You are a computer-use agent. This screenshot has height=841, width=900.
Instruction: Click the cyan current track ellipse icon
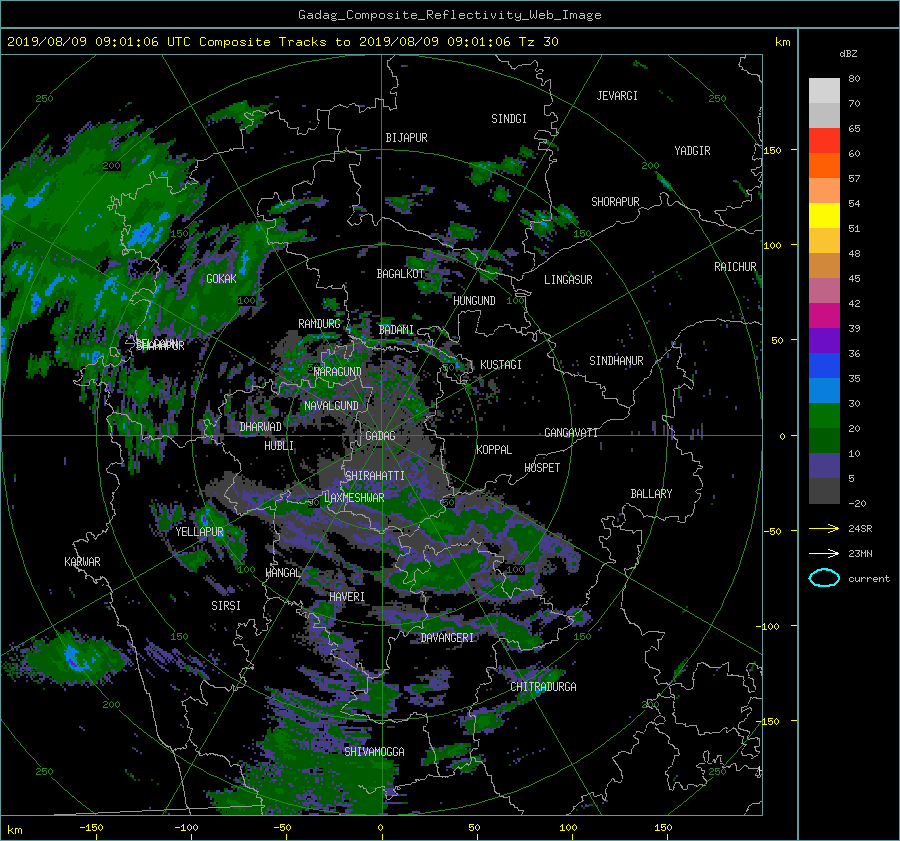(x=824, y=578)
